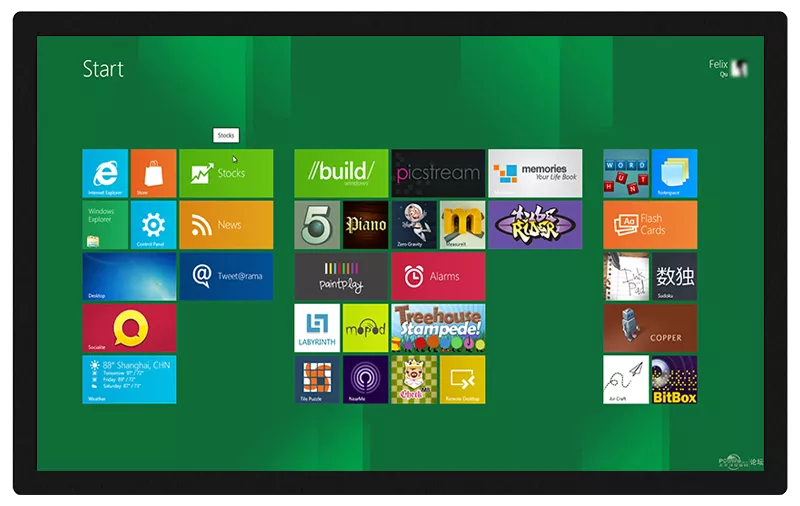This screenshot has width=800, height=506.
Task: Open the BitBox tile
Action: pos(675,380)
